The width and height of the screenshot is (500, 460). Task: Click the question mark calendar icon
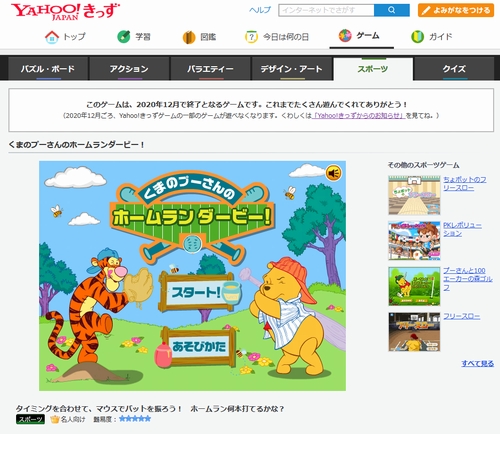[251, 37]
